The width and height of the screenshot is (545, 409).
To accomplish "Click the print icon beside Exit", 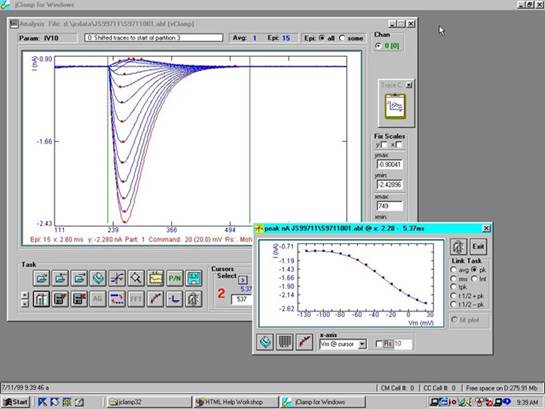I will (458, 247).
